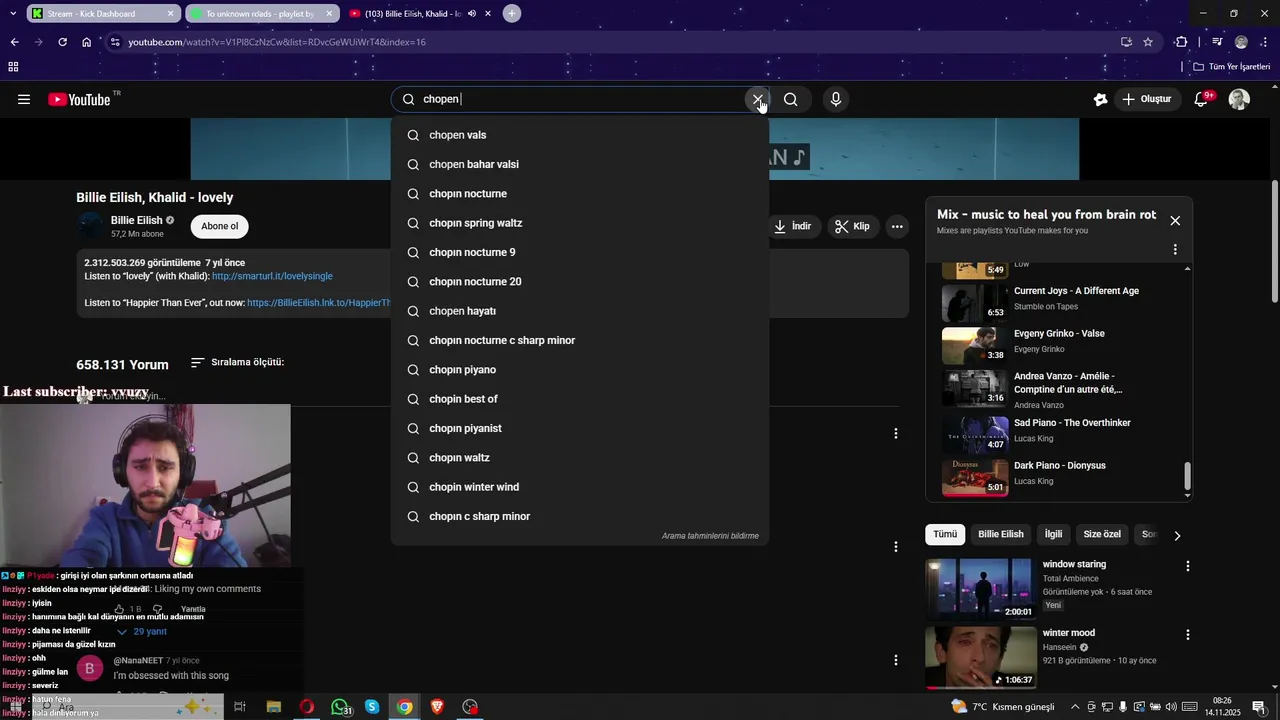
Task: Open Mix playlist three-dot options
Action: [1175, 249]
